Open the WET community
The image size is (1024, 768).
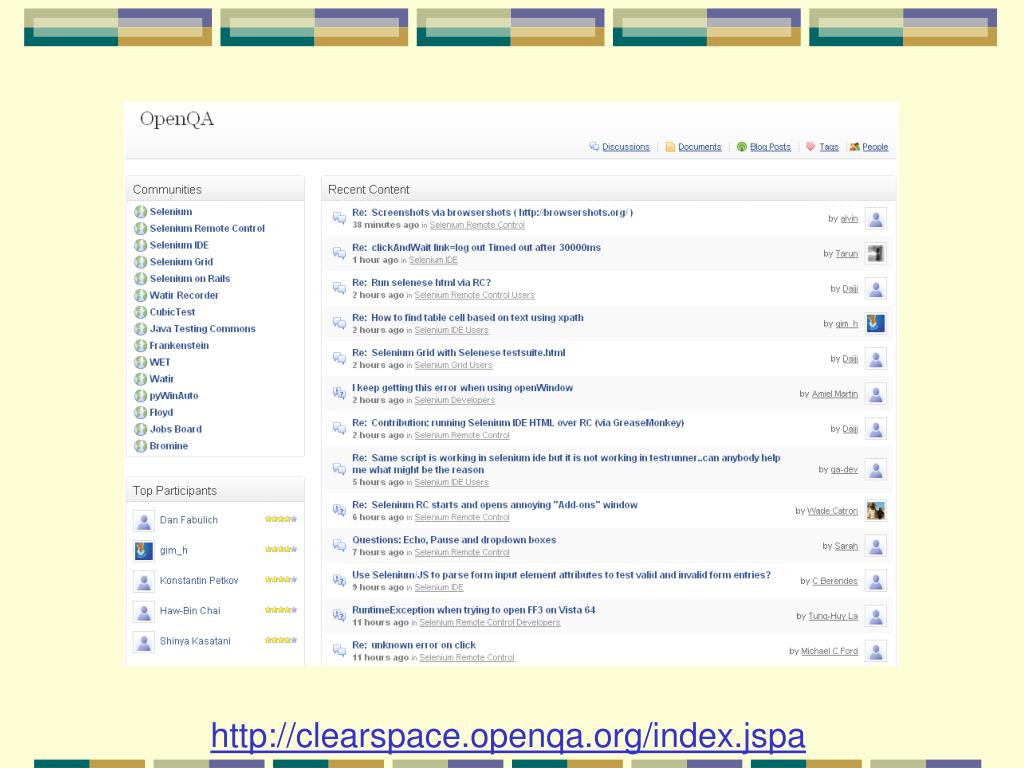(159, 362)
